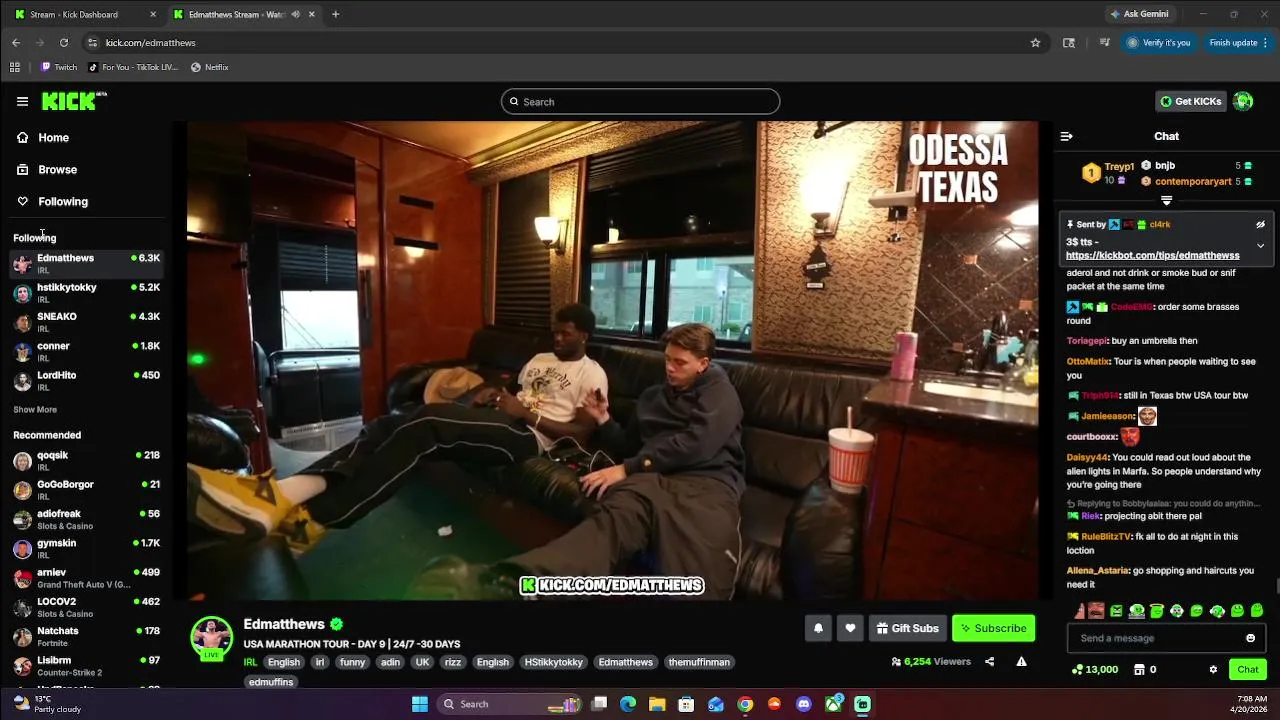Viewport: 1280px width, 720px height.
Task: Expand Show More followed channels
Action: click(35, 410)
